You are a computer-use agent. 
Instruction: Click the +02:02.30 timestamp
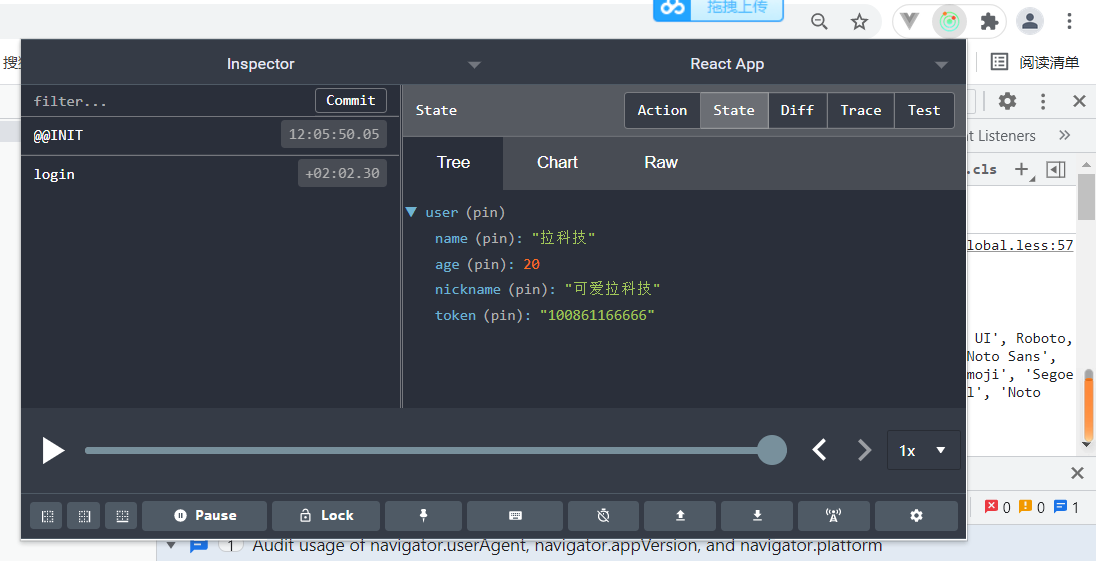coord(342,173)
